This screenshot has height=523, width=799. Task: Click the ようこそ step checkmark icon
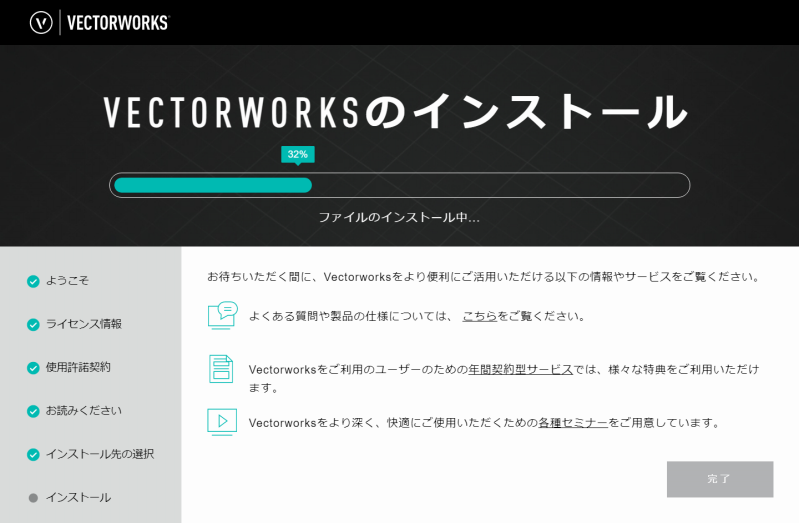[x=33, y=281]
